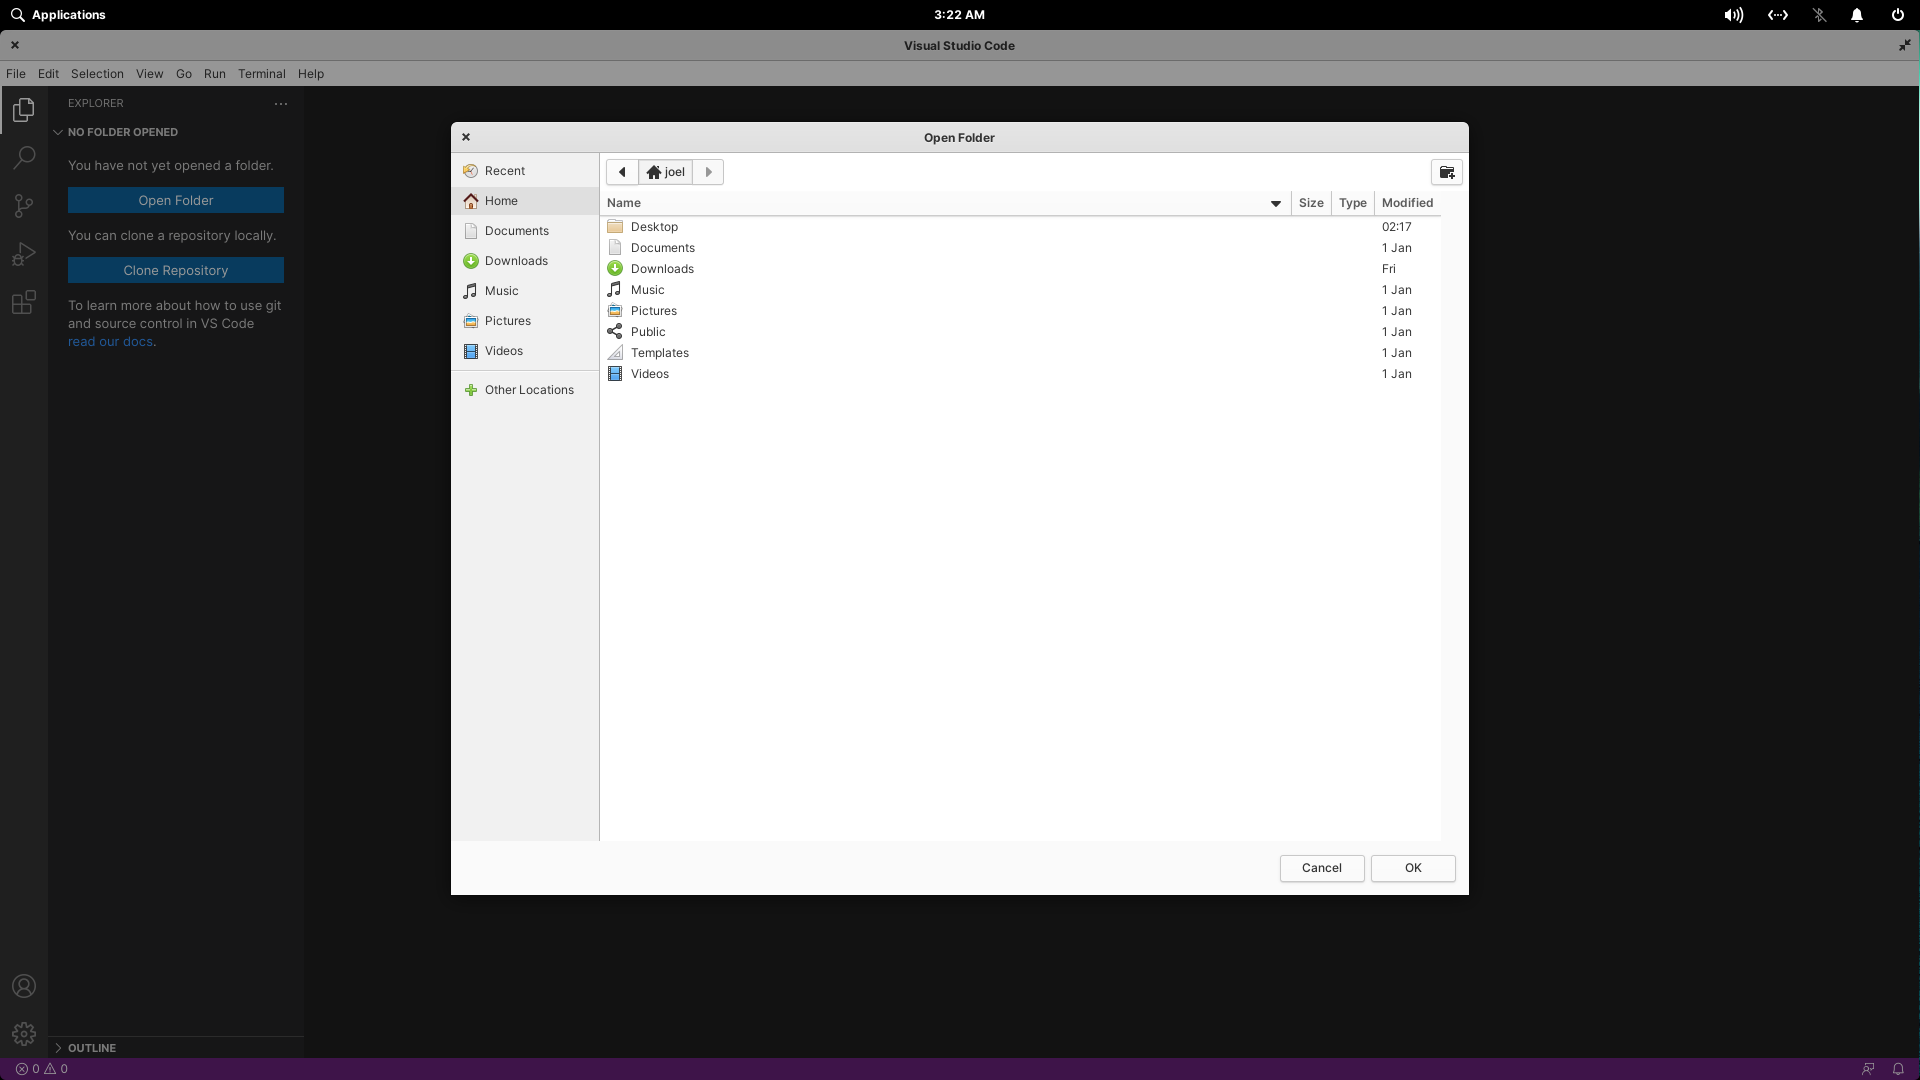Select the Source Control icon
1920x1080 pixels.
[x=23, y=205]
